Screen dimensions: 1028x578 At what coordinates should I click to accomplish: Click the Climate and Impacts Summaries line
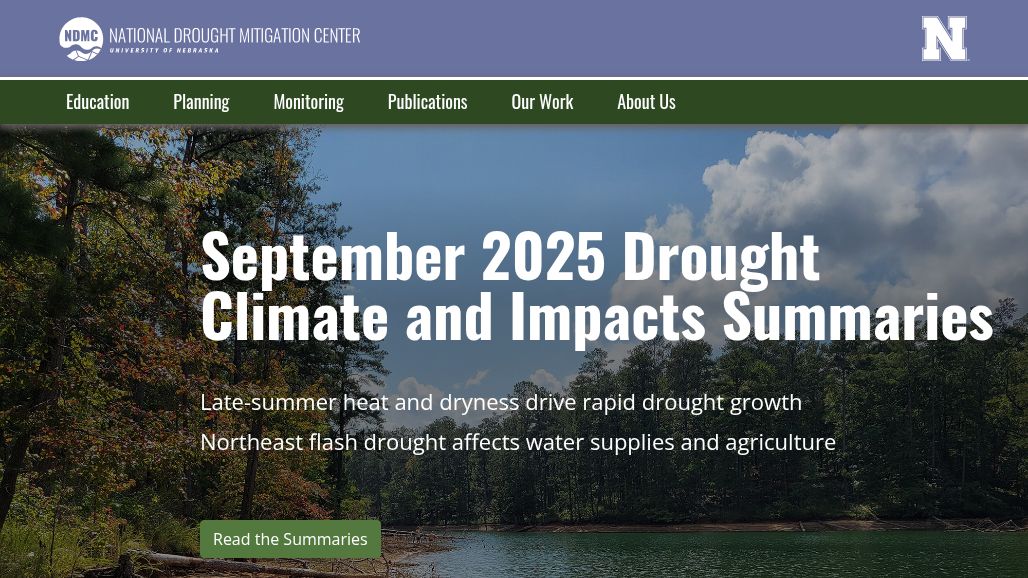pyautogui.click(x=596, y=316)
